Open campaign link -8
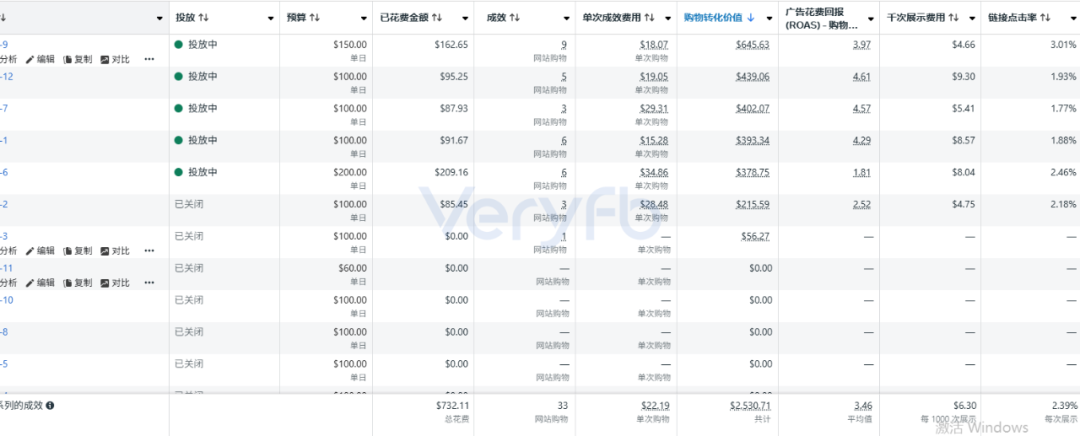The image size is (1080, 436). click(x=4, y=332)
